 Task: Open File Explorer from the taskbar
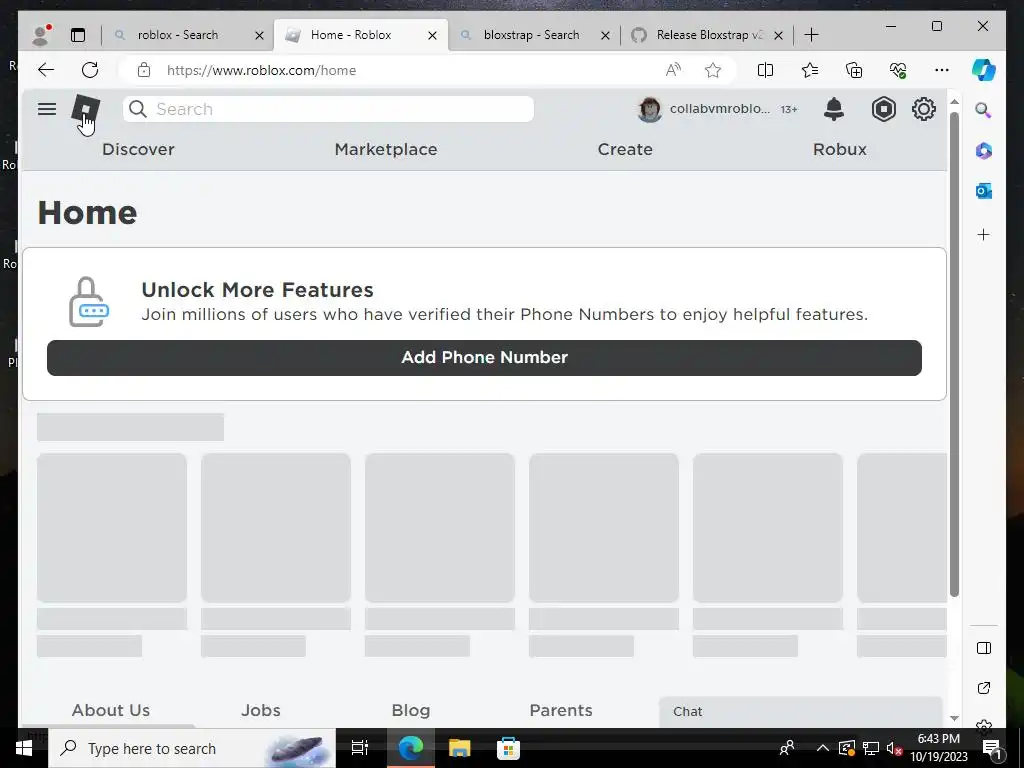point(460,748)
